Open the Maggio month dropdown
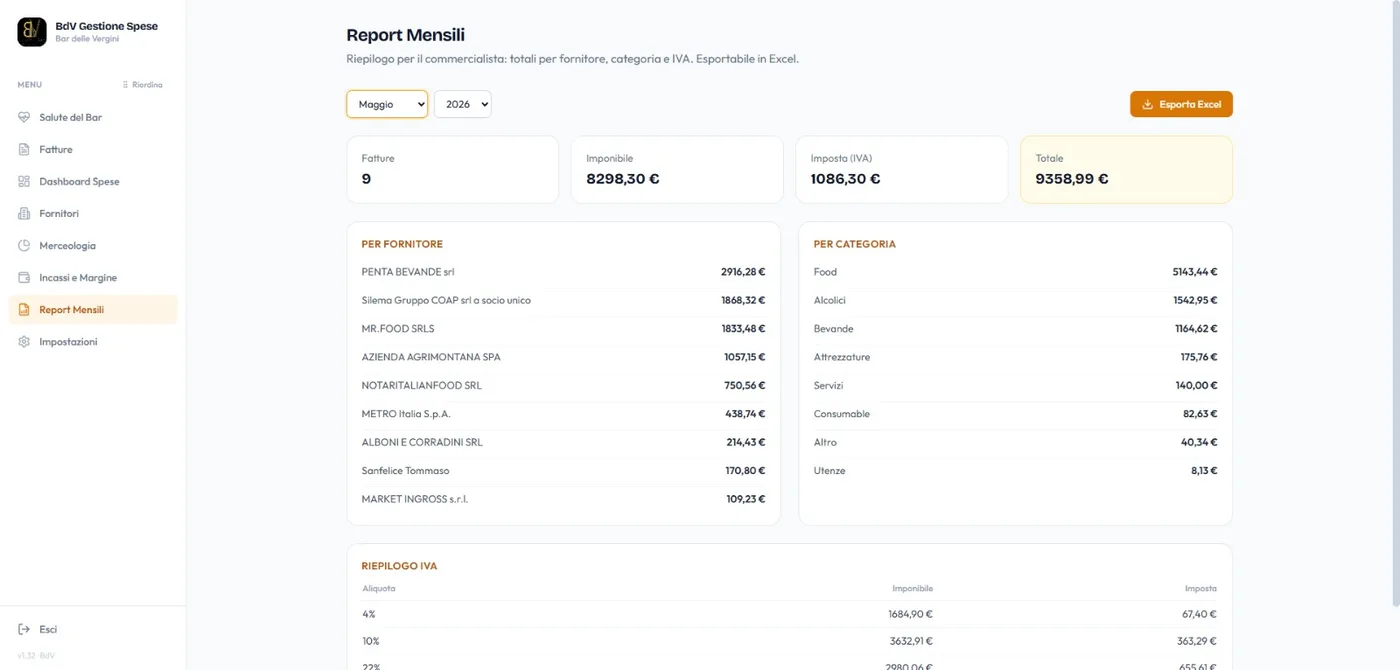 pos(387,104)
